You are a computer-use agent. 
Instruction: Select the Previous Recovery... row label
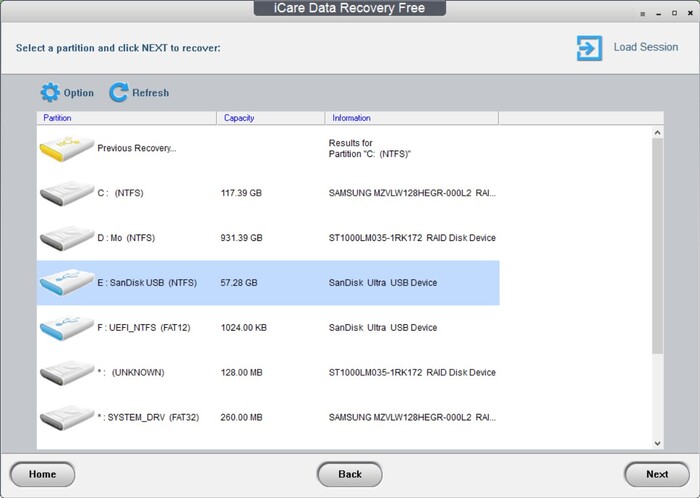click(137, 148)
